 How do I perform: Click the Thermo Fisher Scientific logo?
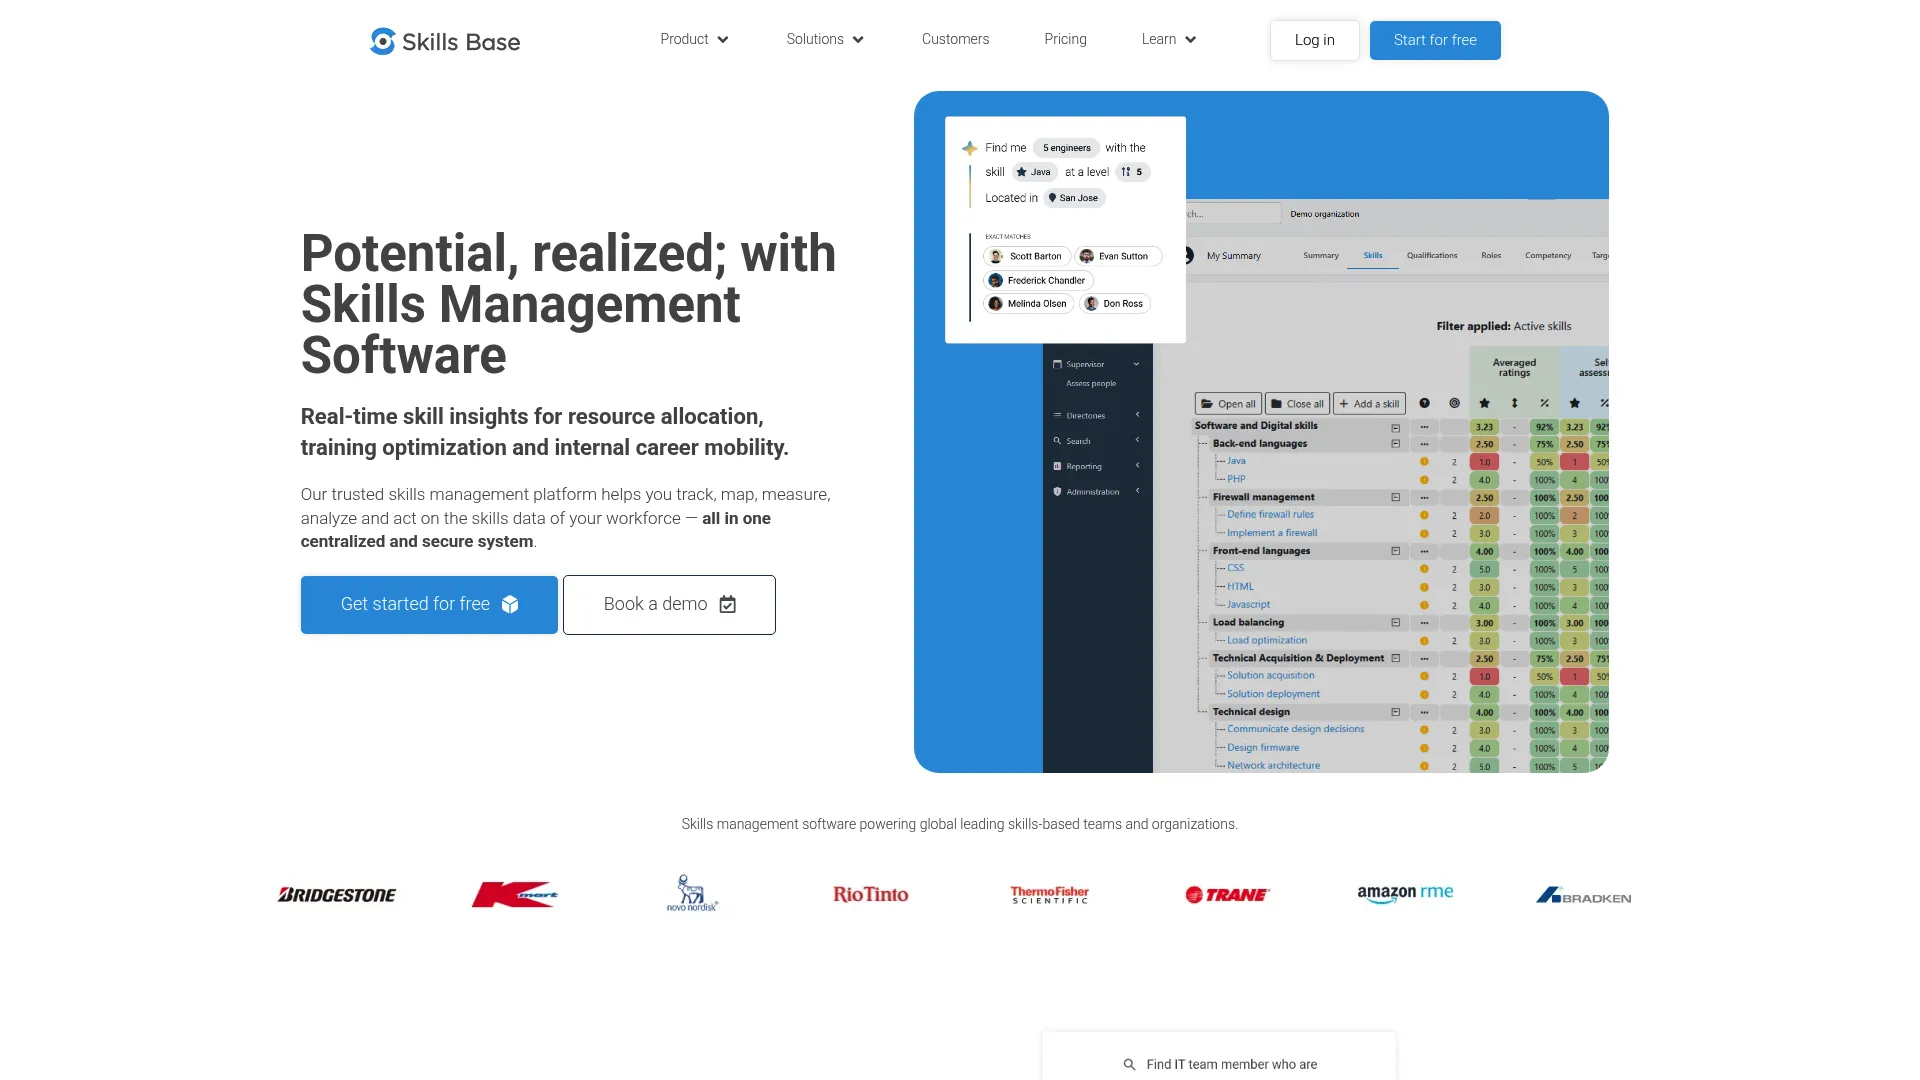[1049, 895]
